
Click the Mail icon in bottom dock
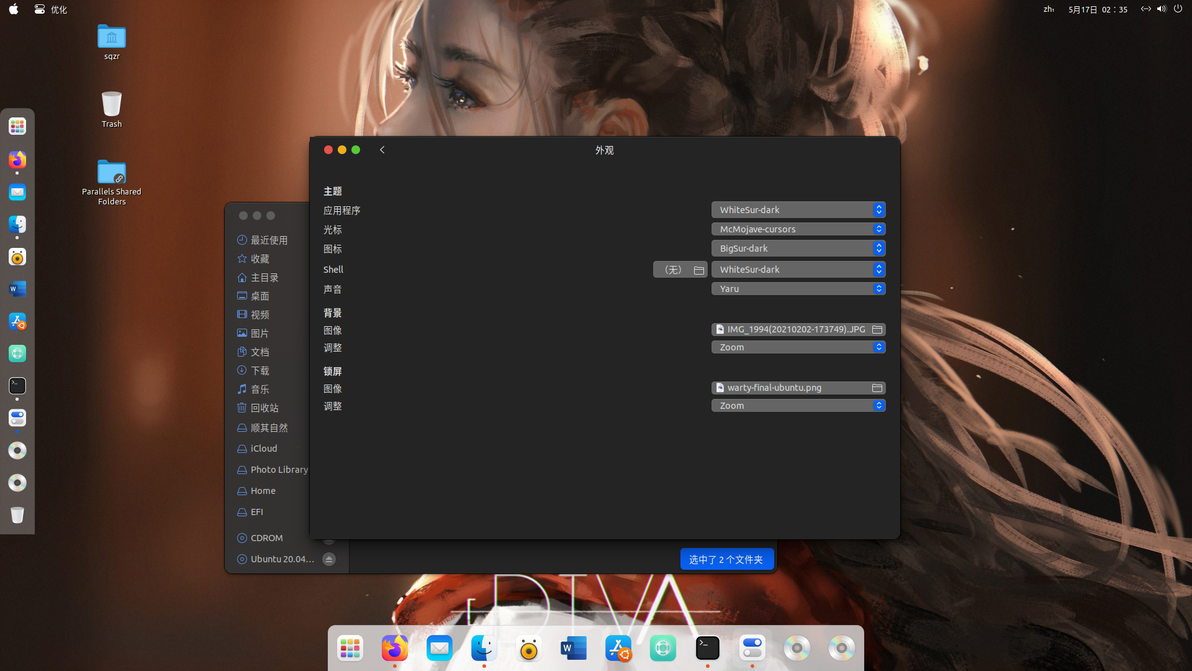click(439, 648)
